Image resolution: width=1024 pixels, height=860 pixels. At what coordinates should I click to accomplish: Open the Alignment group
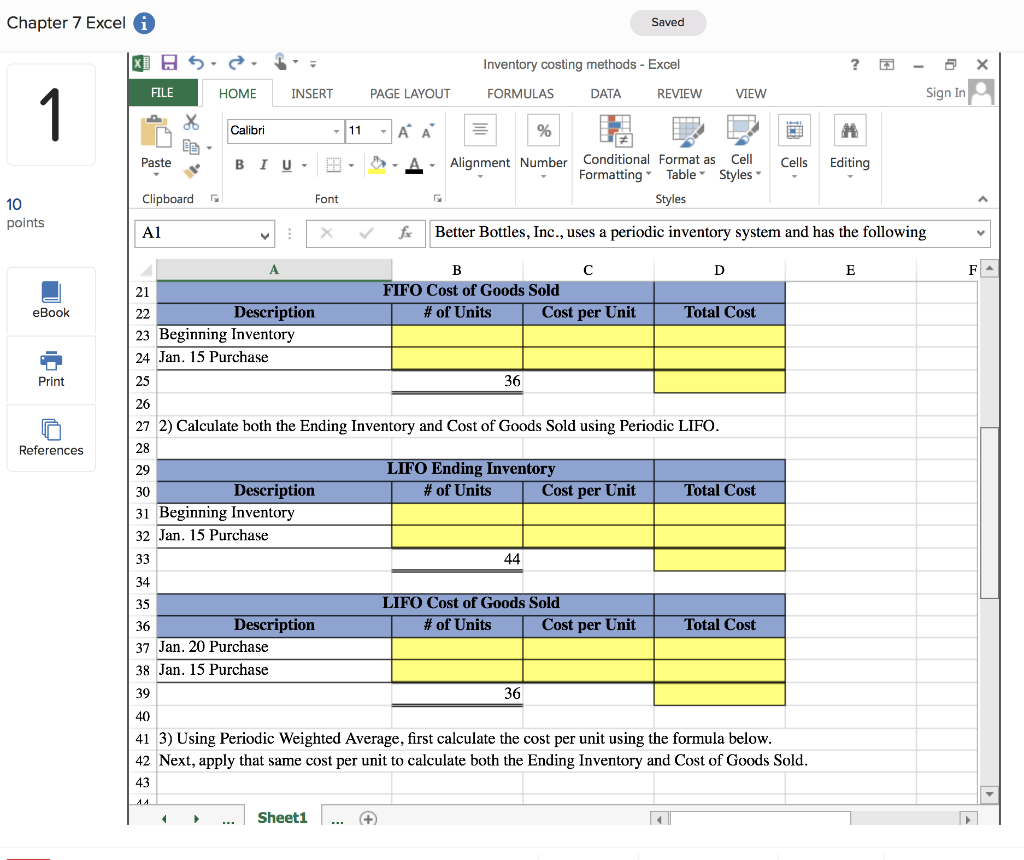(x=480, y=147)
